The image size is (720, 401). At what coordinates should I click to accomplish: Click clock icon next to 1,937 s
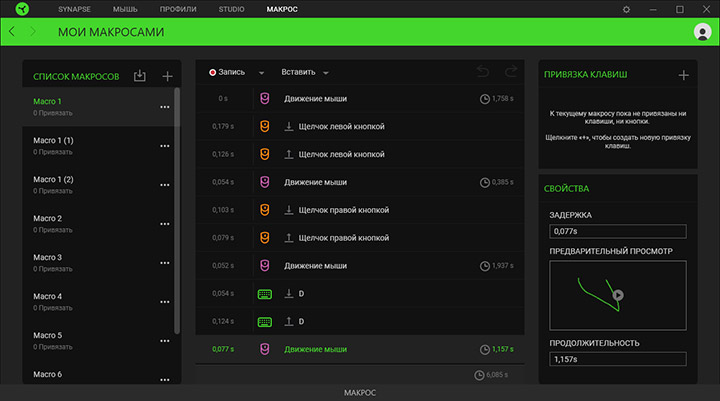[484, 266]
